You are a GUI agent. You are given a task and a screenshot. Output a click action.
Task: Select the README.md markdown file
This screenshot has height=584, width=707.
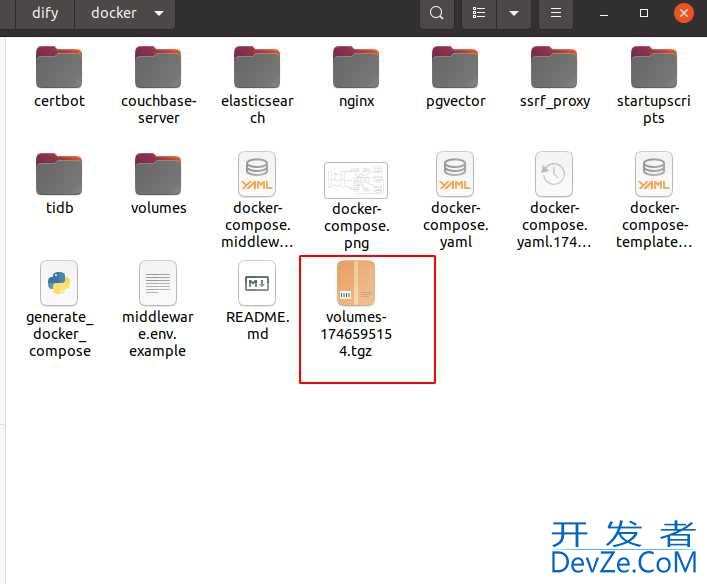(x=257, y=284)
